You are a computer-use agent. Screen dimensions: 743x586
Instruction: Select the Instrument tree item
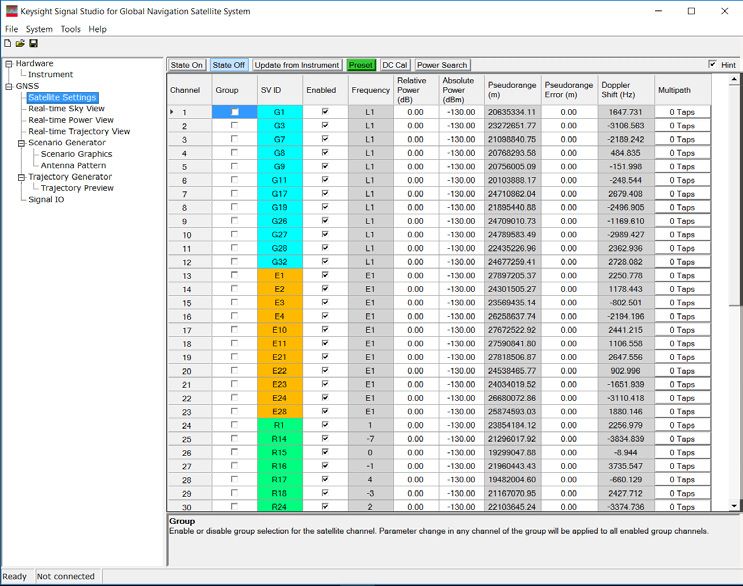pos(50,74)
